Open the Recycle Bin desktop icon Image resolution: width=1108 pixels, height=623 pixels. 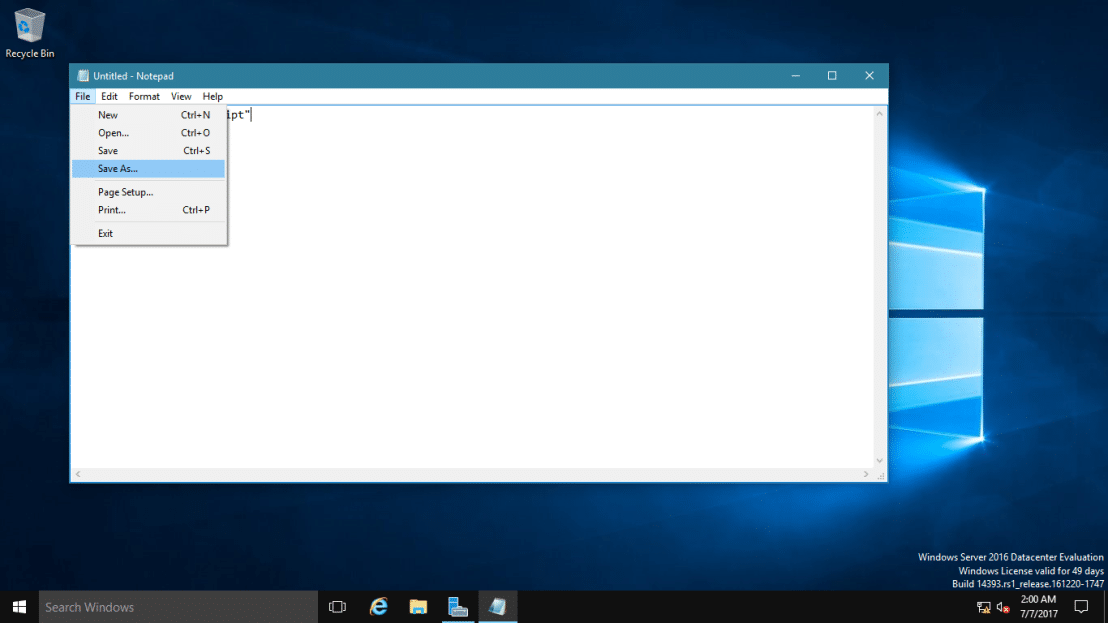[x=30, y=33]
